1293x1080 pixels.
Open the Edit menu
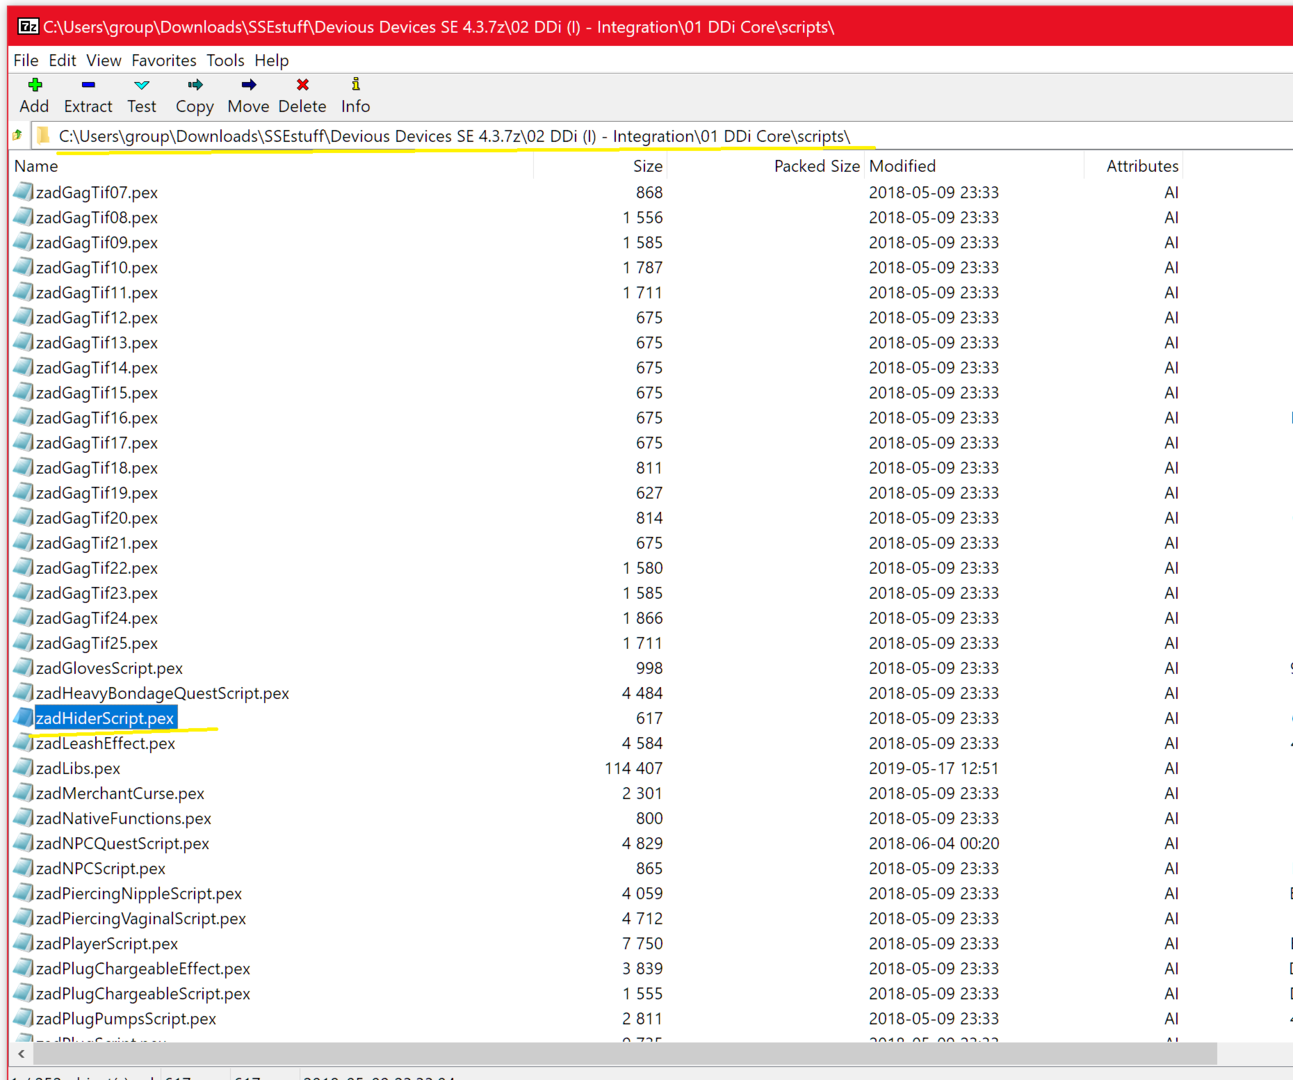62,60
